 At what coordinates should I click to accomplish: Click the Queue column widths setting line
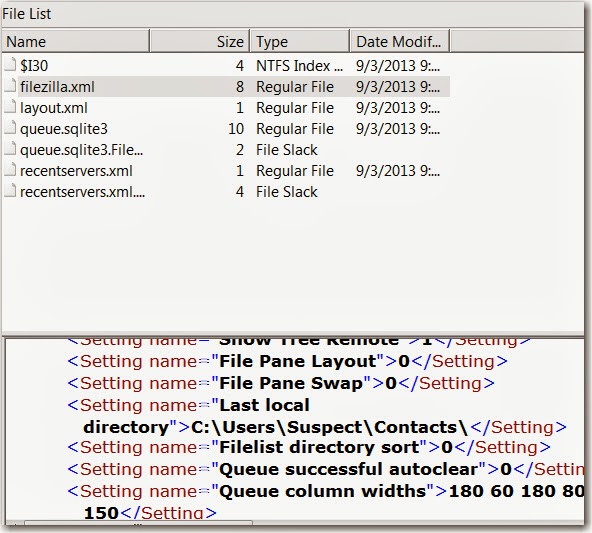tap(326, 502)
